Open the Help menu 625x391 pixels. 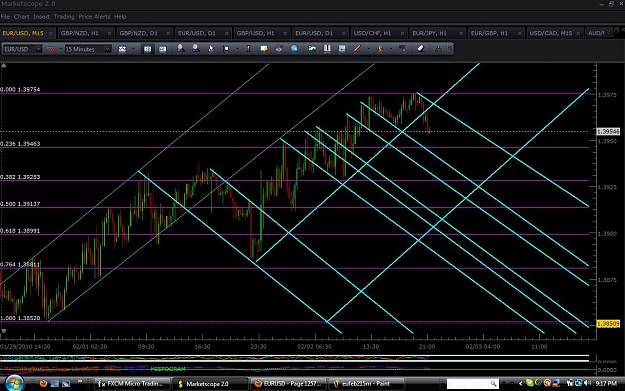tap(120, 17)
